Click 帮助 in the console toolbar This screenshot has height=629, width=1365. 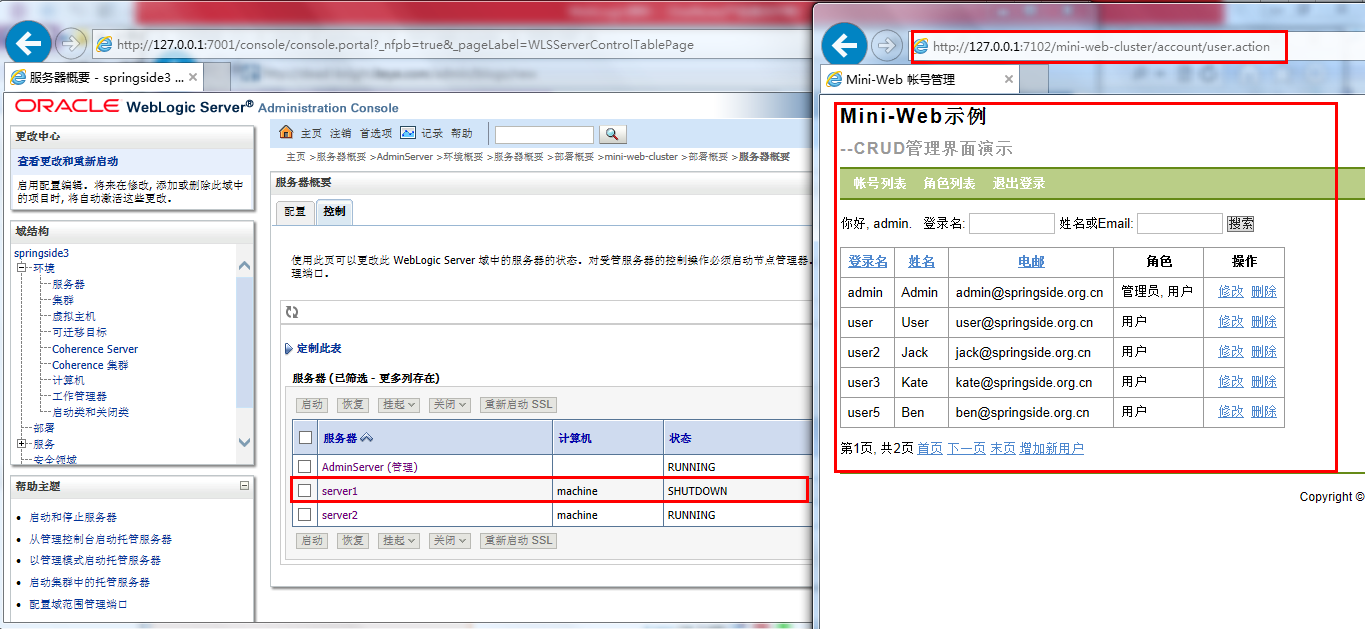point(461,133)
